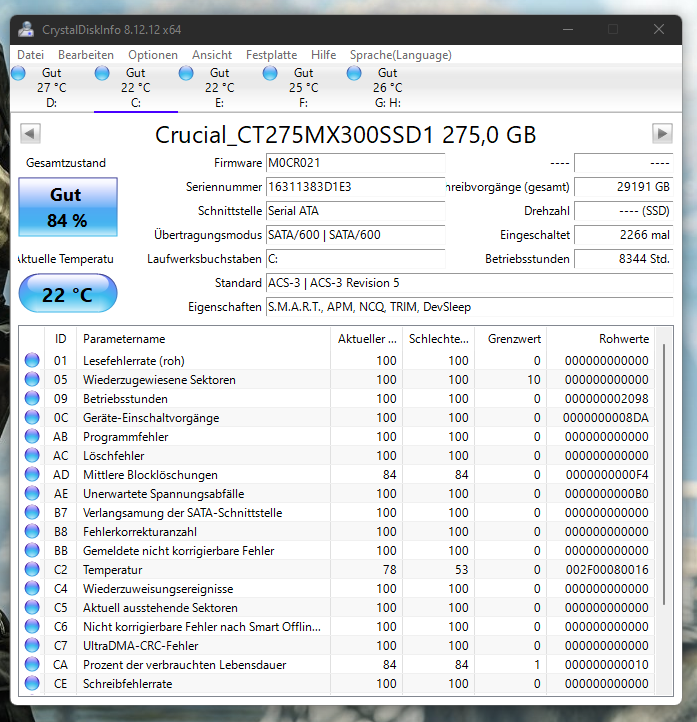Click the Rohwerte column header
697x722 pixels.
[x=601, y=339]
